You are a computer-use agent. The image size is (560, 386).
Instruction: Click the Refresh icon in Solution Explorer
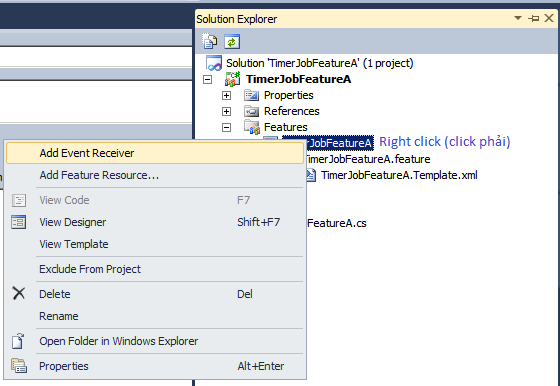coord(232,41)
